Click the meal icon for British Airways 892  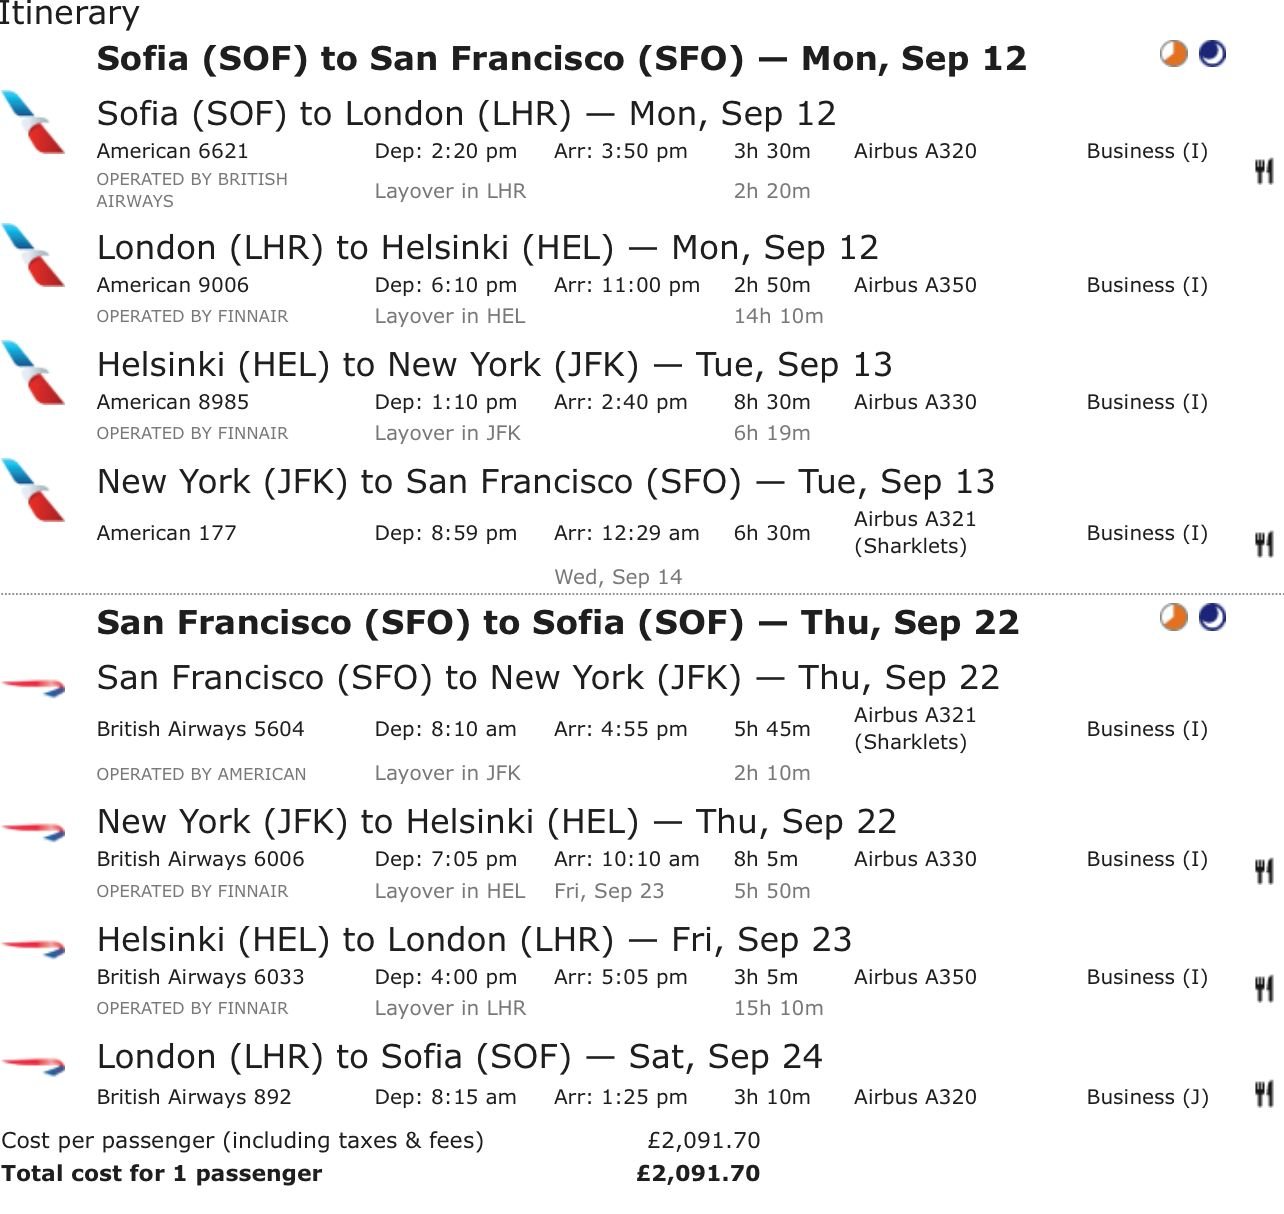click(x=1264, y=1093)
